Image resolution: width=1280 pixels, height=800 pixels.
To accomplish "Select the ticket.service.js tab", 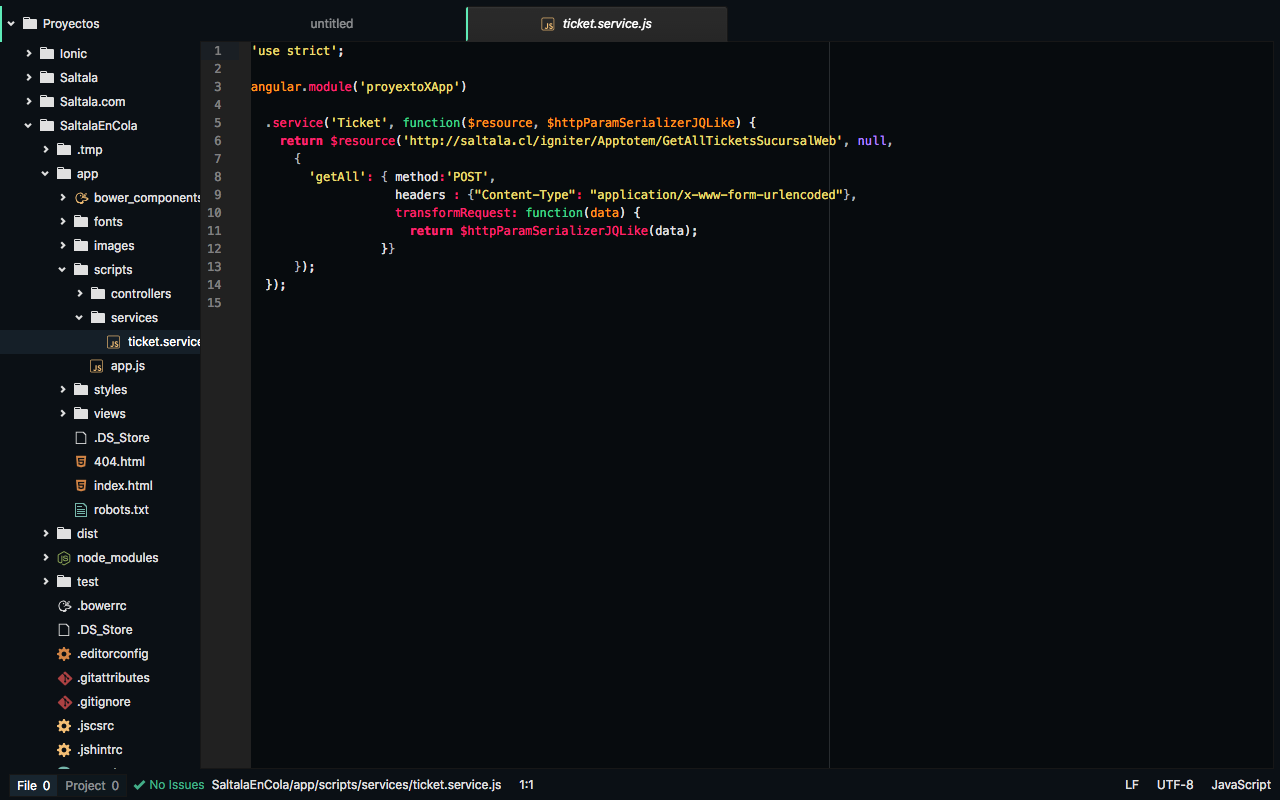I will click(x=597, y=24).
